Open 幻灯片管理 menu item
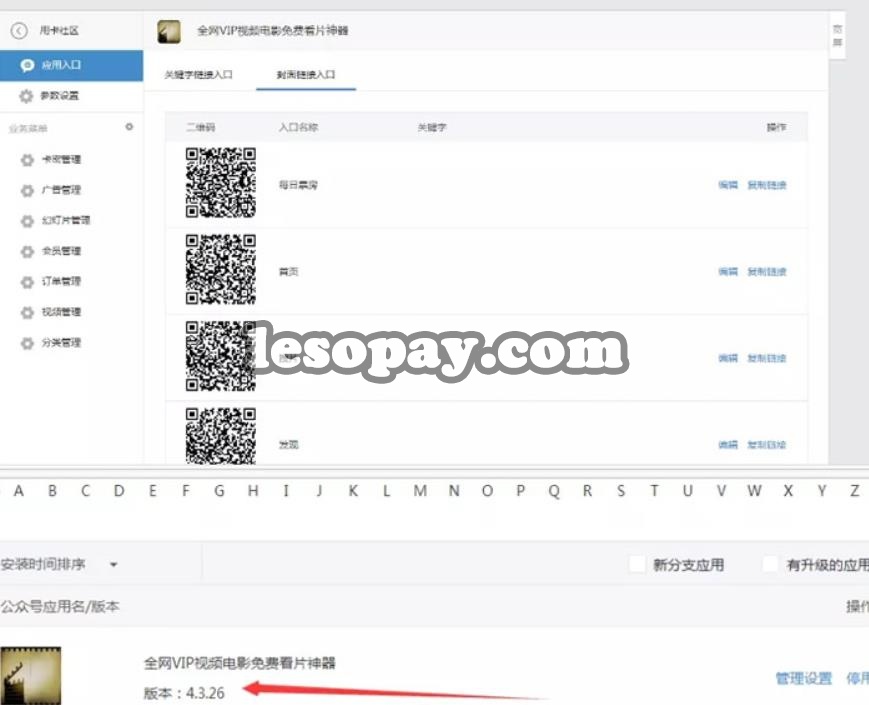 tap(66, 221)
